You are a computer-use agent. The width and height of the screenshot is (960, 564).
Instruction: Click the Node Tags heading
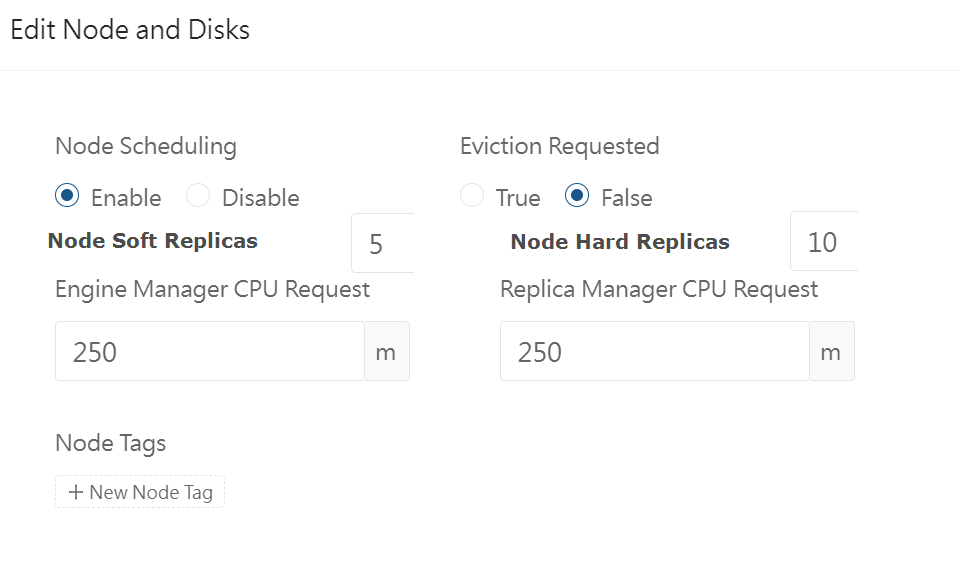[110, 443]
